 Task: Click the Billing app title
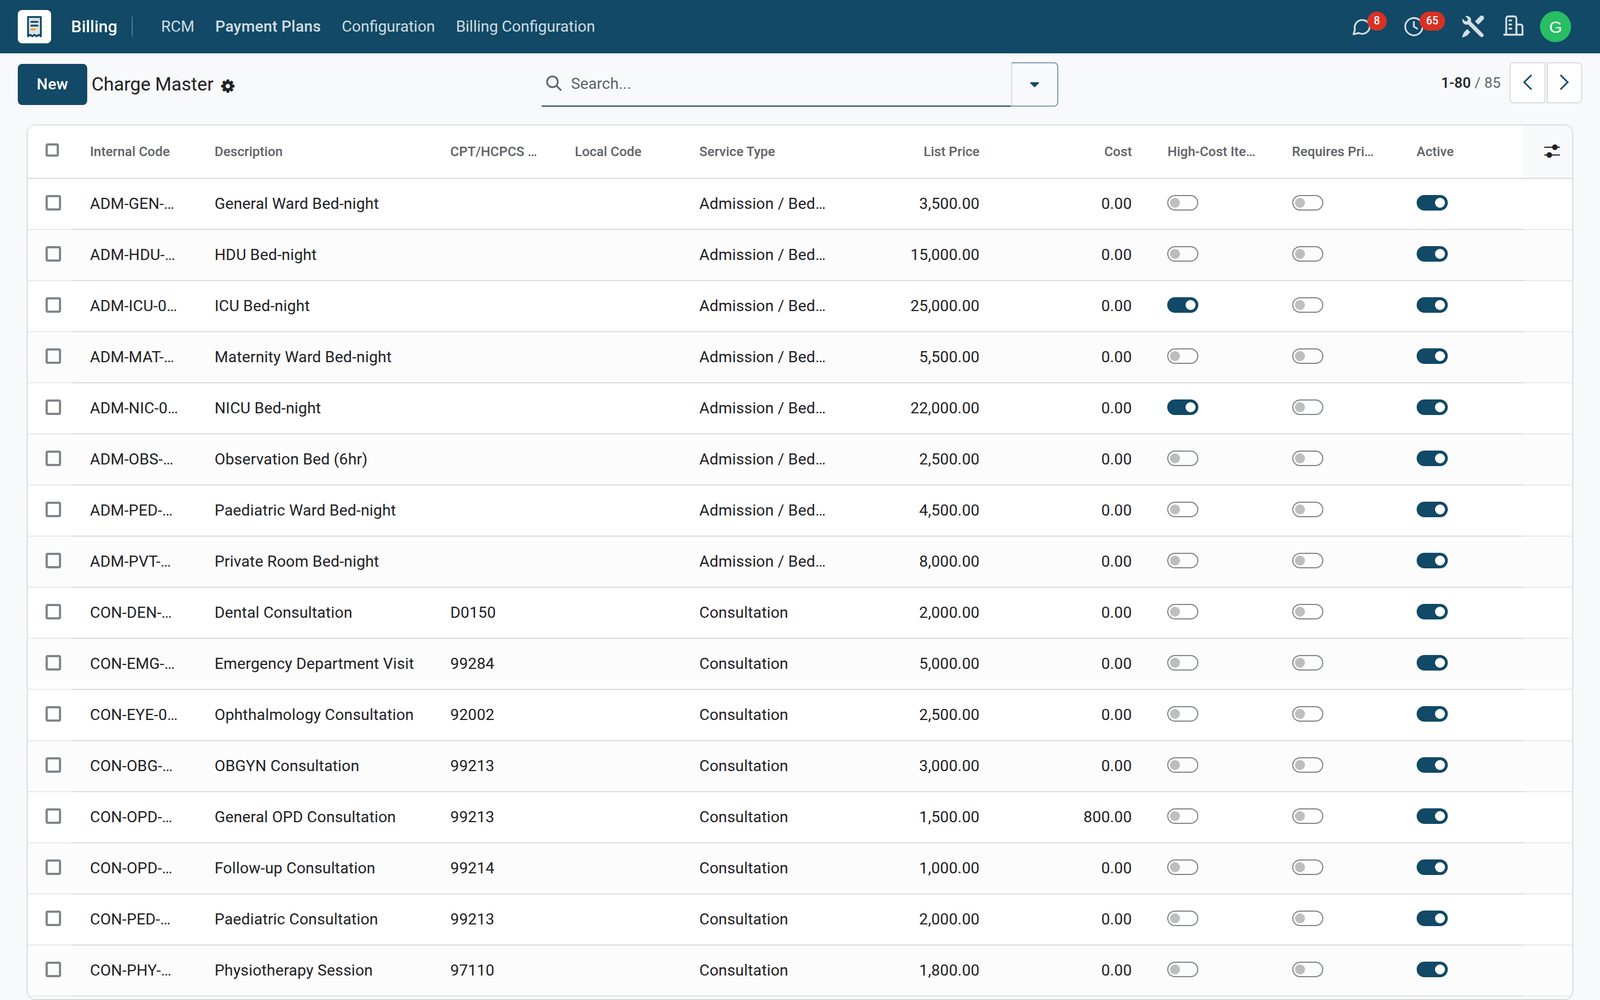coord(94,26)
